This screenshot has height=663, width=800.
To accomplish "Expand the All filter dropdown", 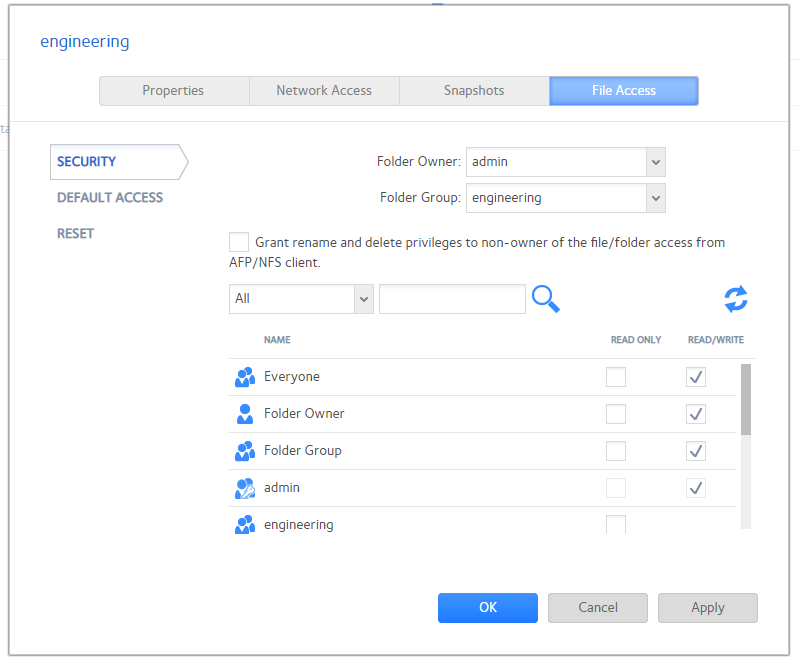I will click(363, 299).
